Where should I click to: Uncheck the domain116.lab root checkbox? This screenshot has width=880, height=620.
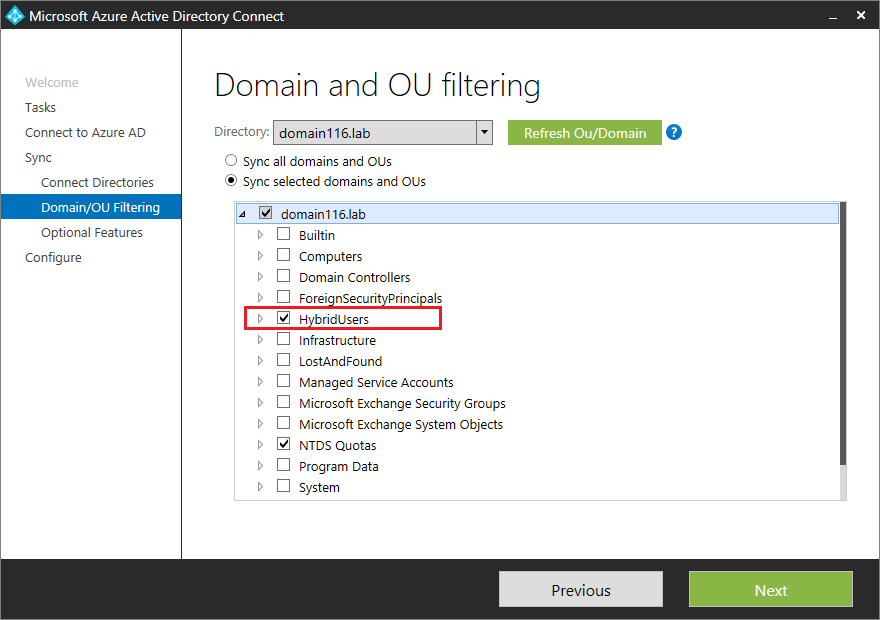coord(265,213)
